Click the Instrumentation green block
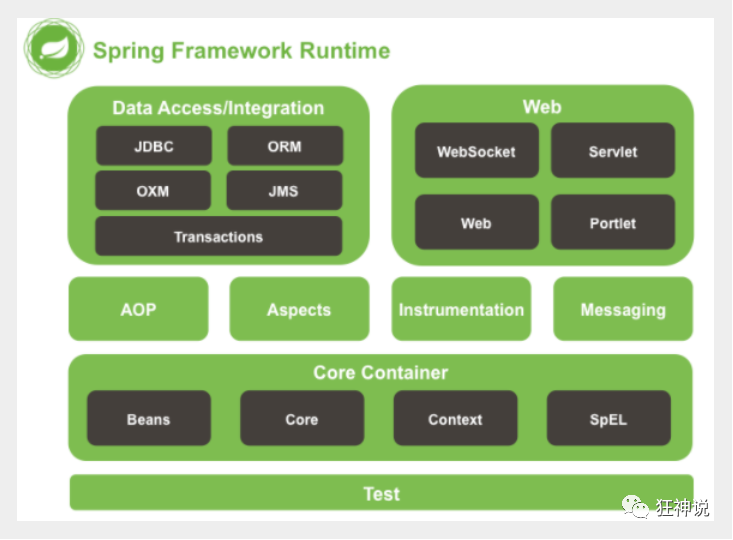733x540 pixels. (461, 309)
